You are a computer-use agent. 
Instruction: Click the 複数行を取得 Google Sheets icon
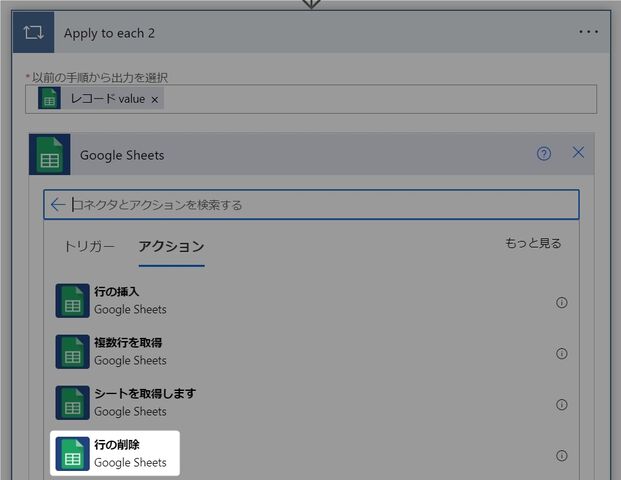(72, 352)
